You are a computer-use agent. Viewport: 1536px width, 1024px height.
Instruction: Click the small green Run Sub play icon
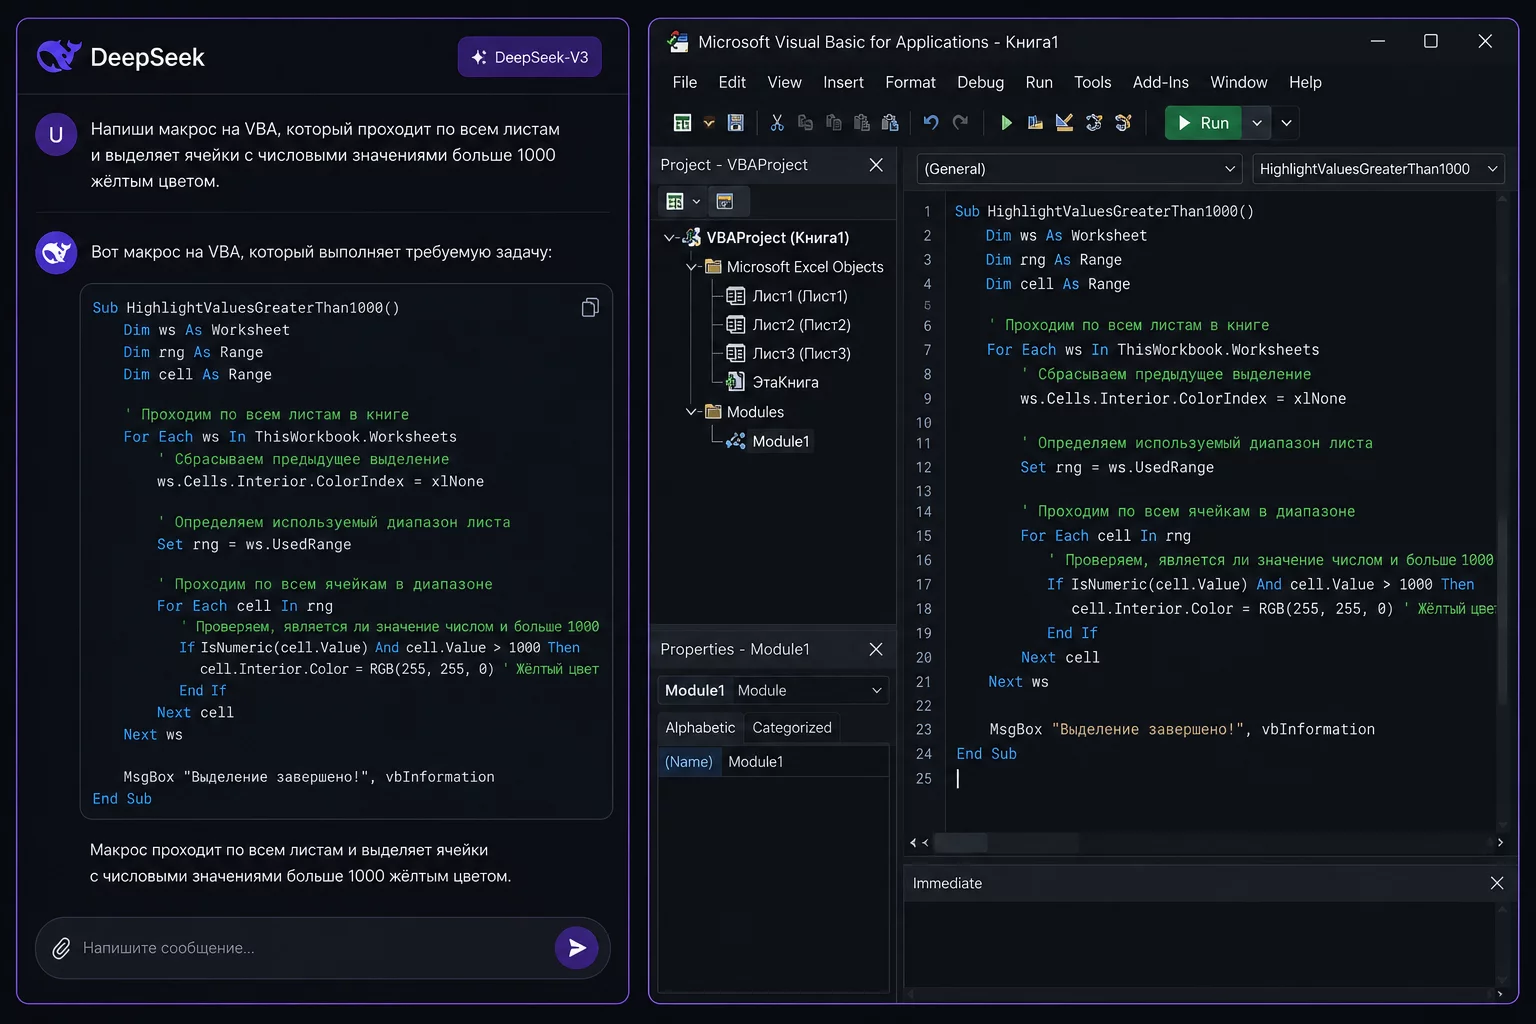[1006, 123]
